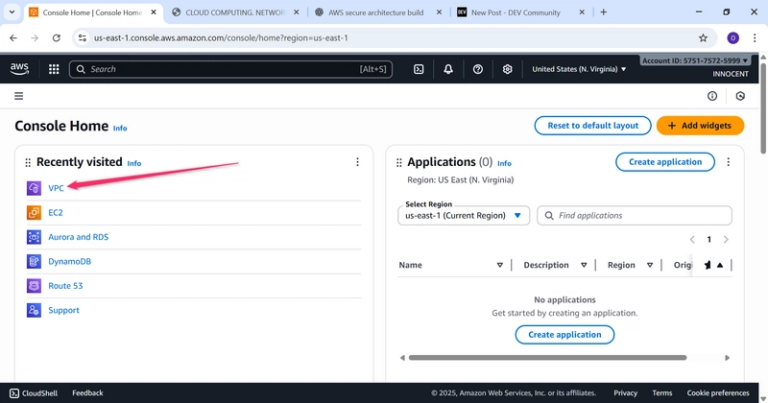Sort by the Description column arrow
This screenshot has height=403, width=768.
click(x=584, y=265)
